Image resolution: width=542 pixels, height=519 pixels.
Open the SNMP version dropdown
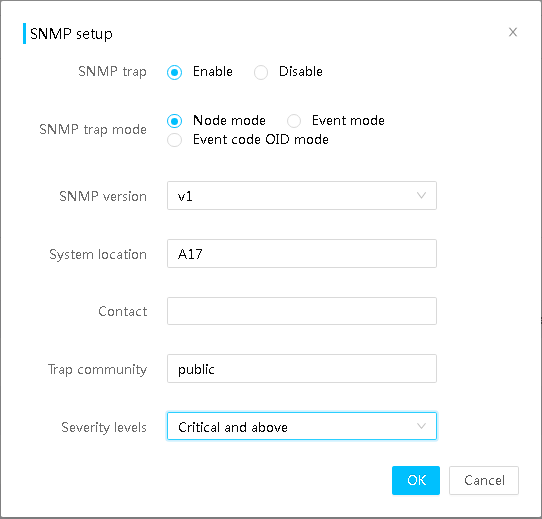click(302, 196)
